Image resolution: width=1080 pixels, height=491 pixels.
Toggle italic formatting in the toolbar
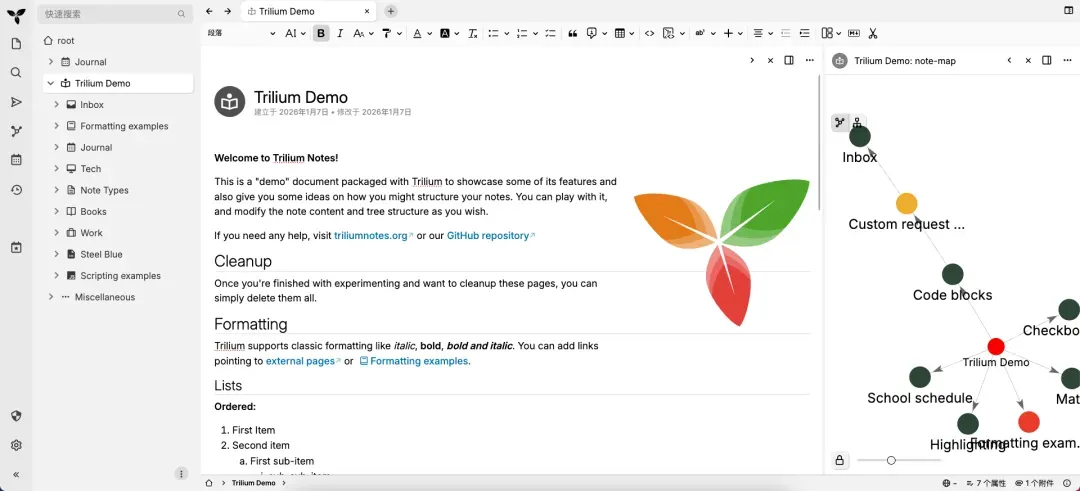[x=340, y=33]
